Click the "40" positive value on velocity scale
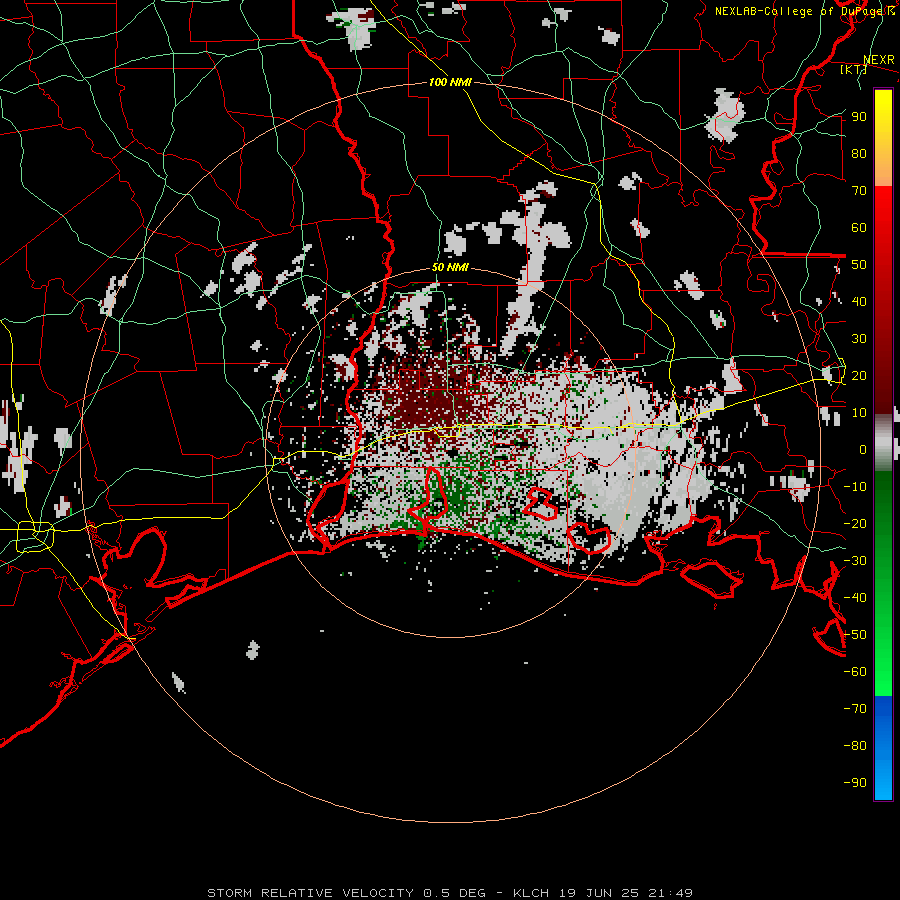900x900 pixels. coord(859,301)
